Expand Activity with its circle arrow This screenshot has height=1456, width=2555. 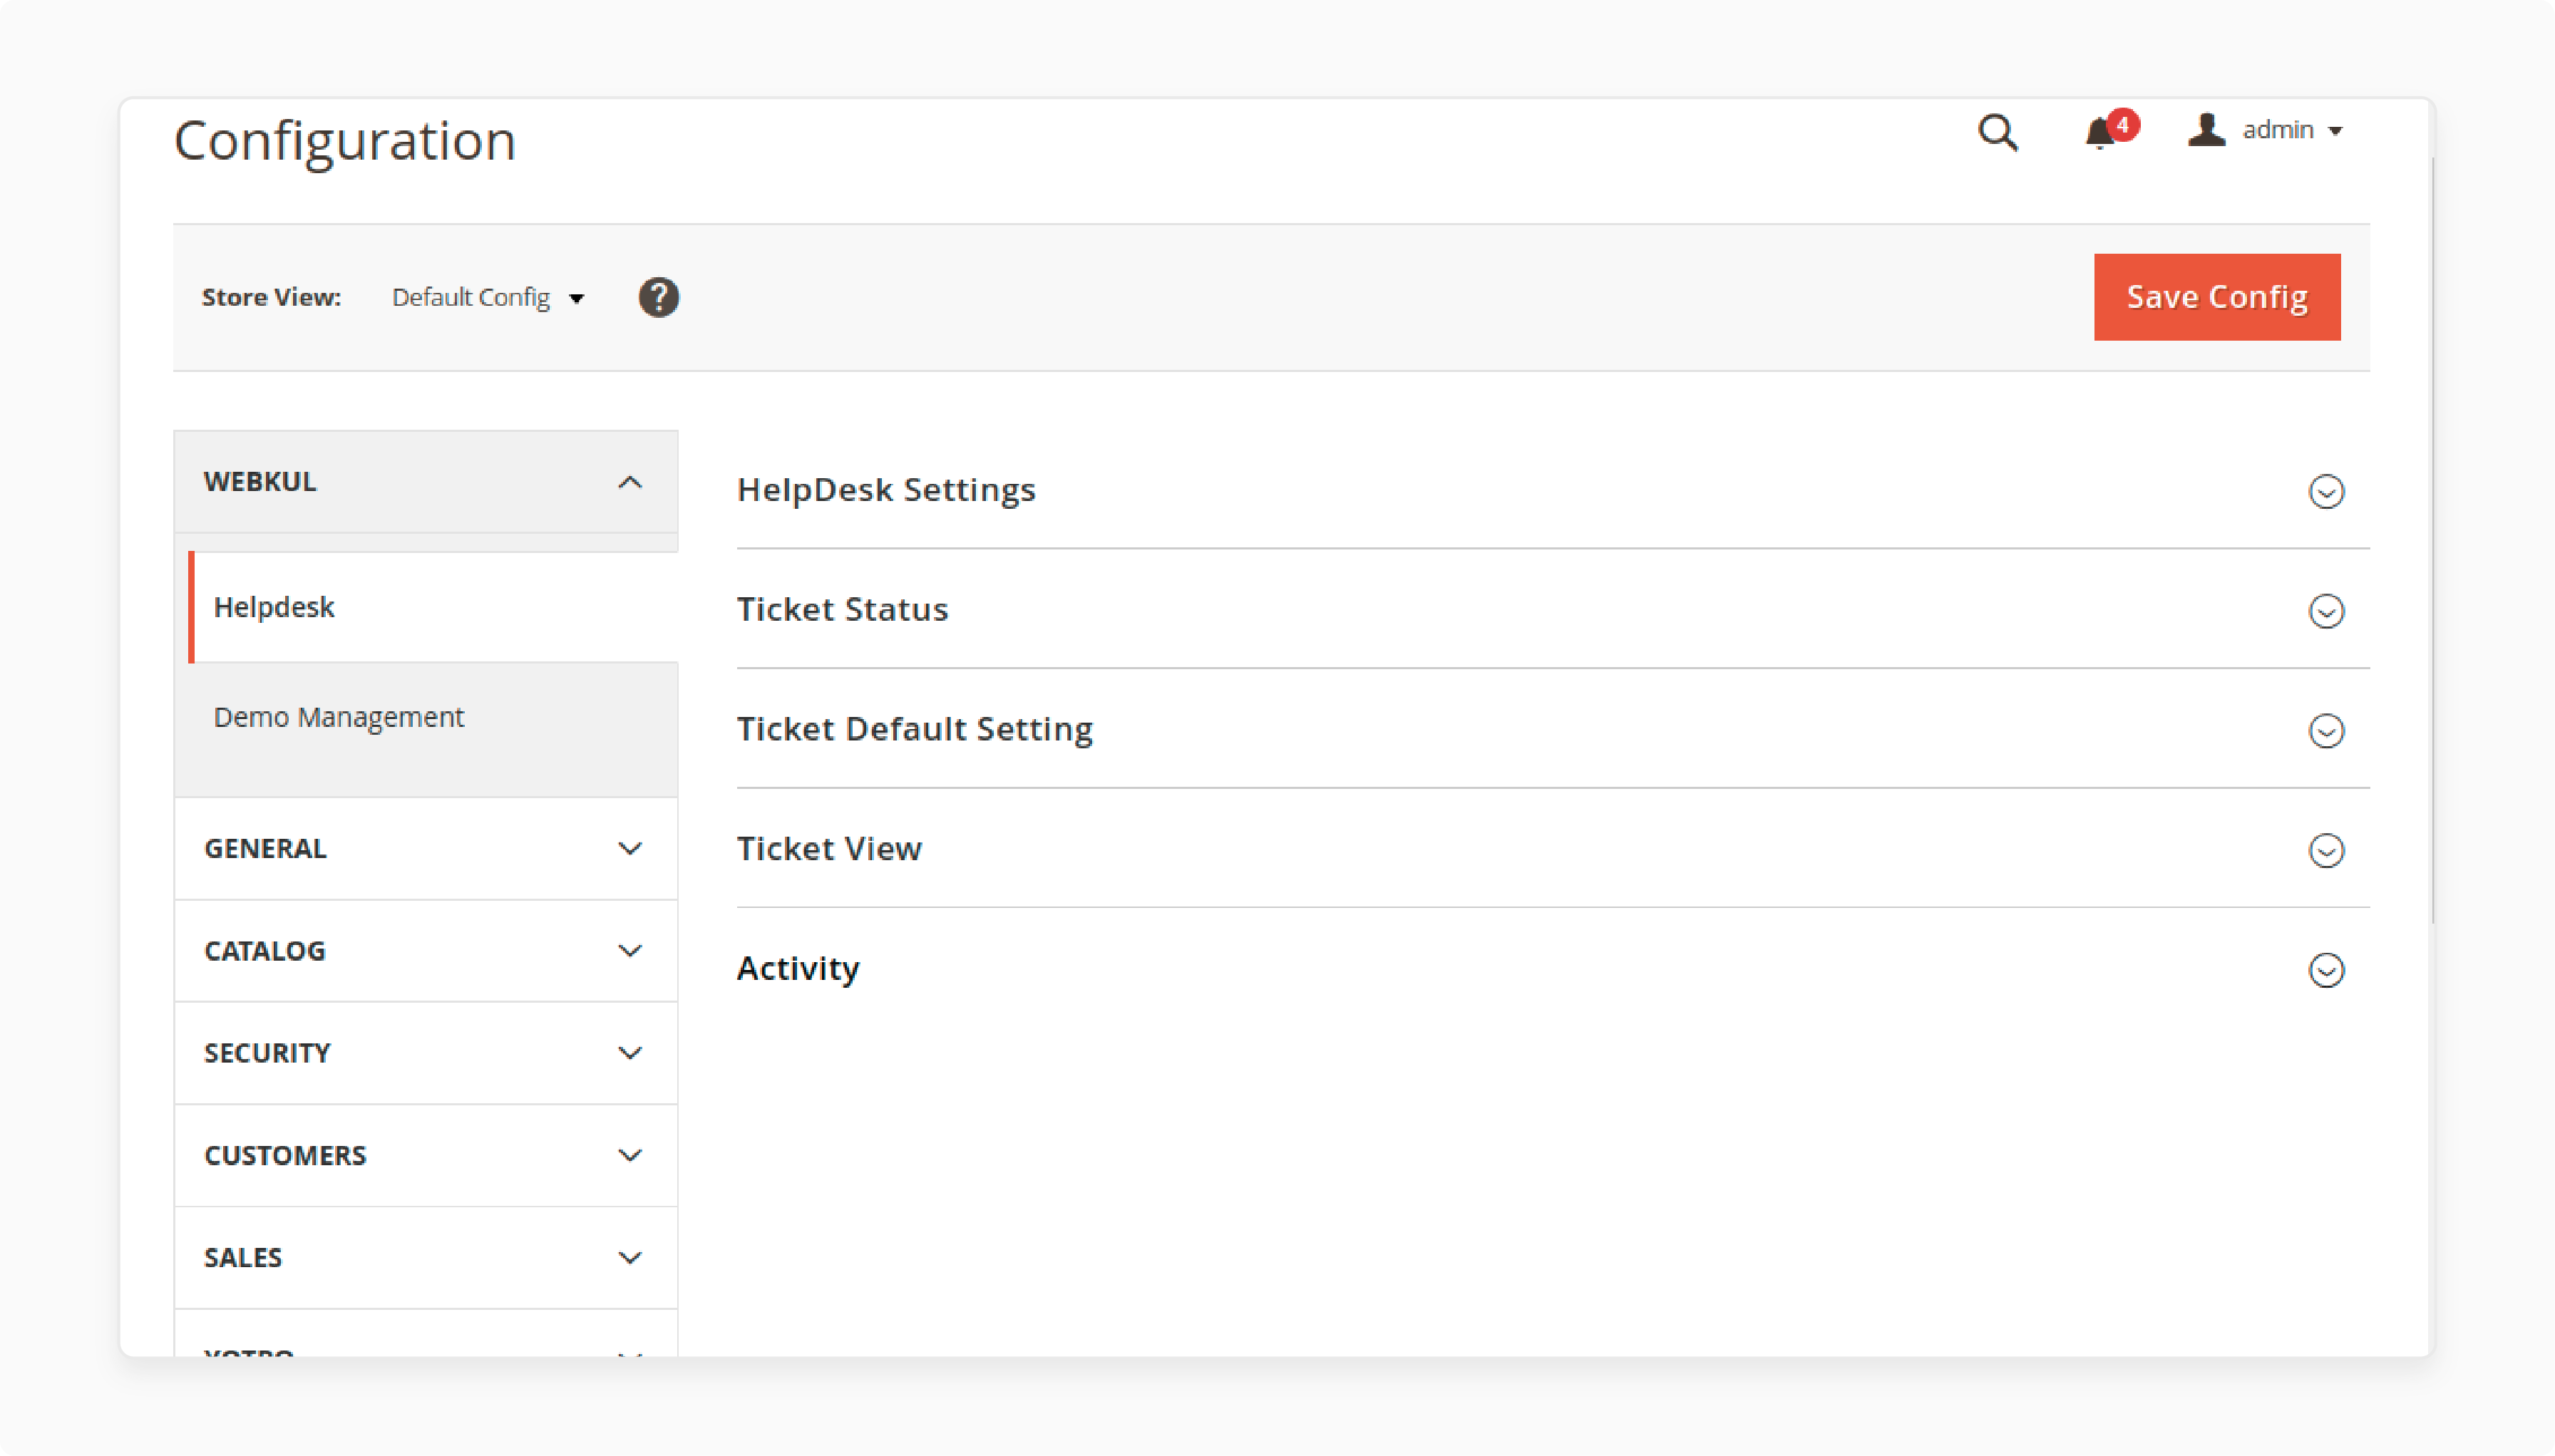pos(2326,970)
